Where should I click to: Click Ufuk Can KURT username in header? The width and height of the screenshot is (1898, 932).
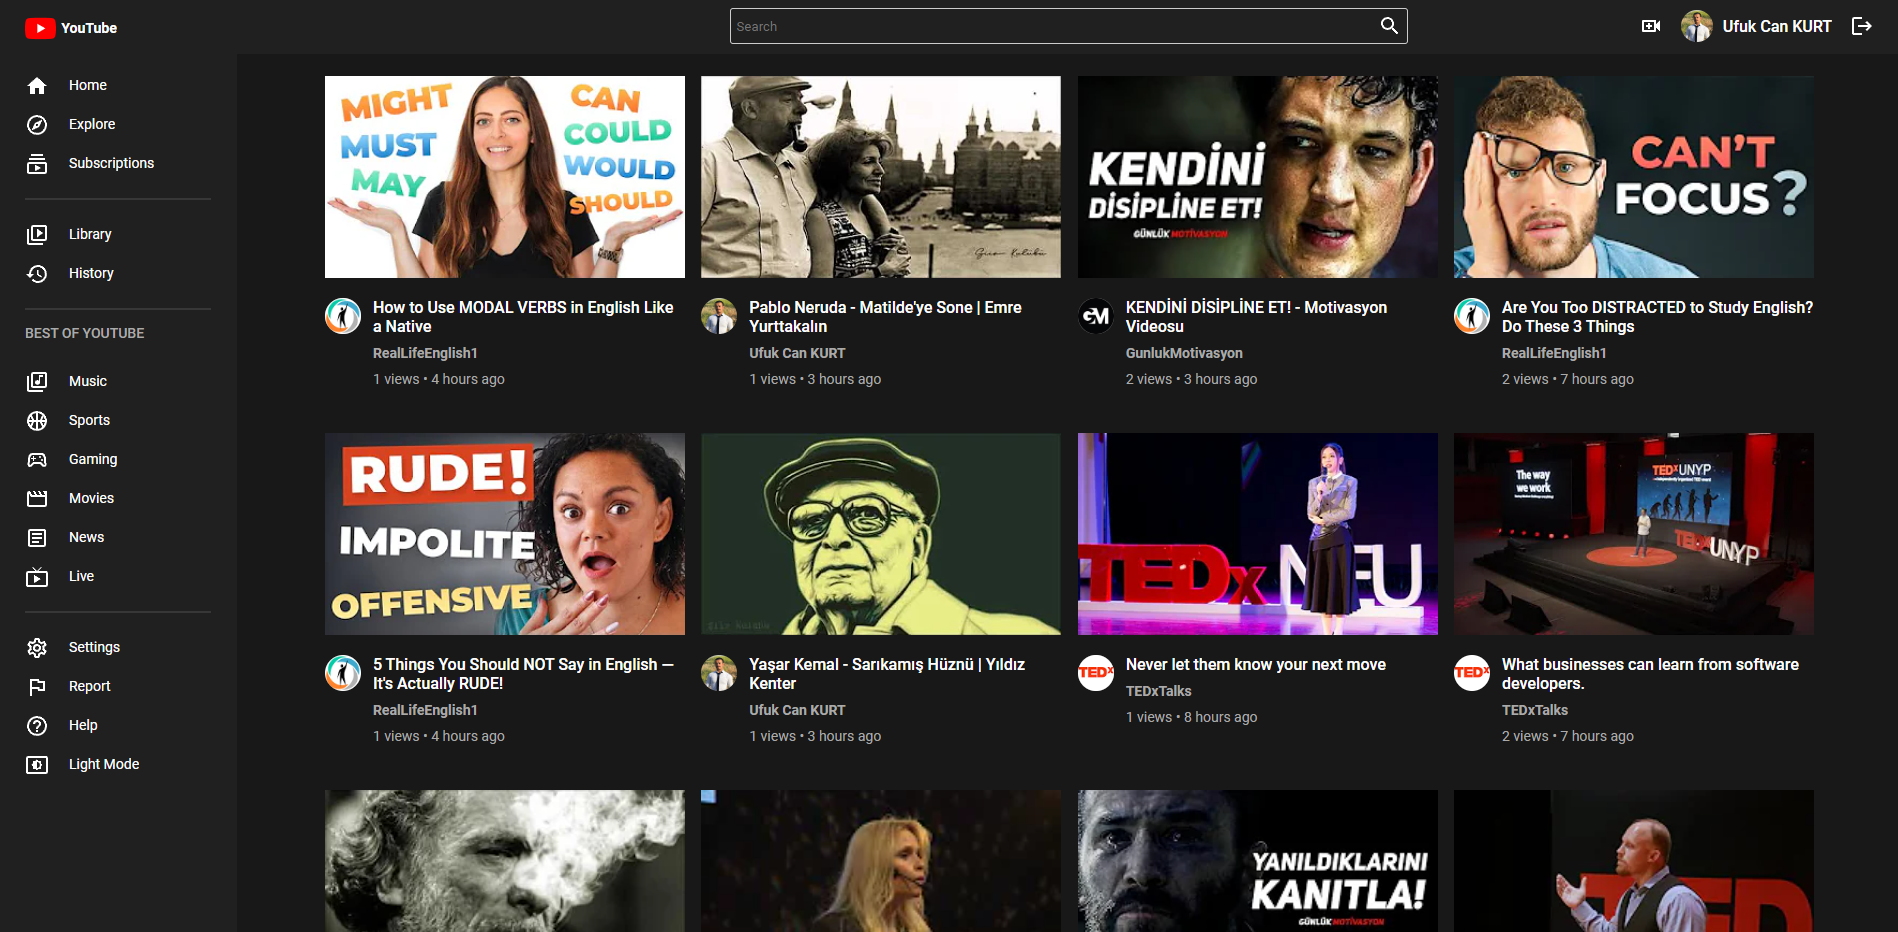(x=1777, y=26)
